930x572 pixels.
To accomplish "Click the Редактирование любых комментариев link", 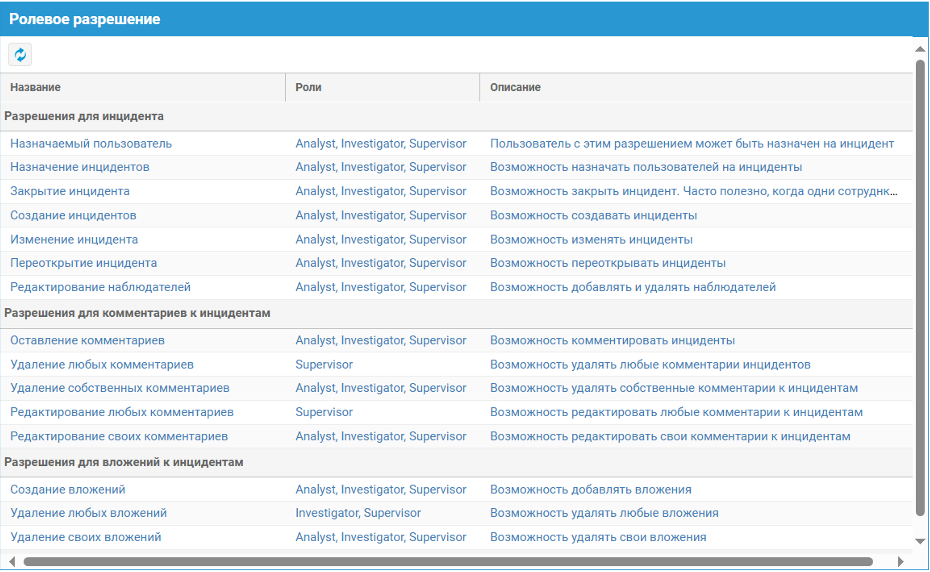I will 122,413.
